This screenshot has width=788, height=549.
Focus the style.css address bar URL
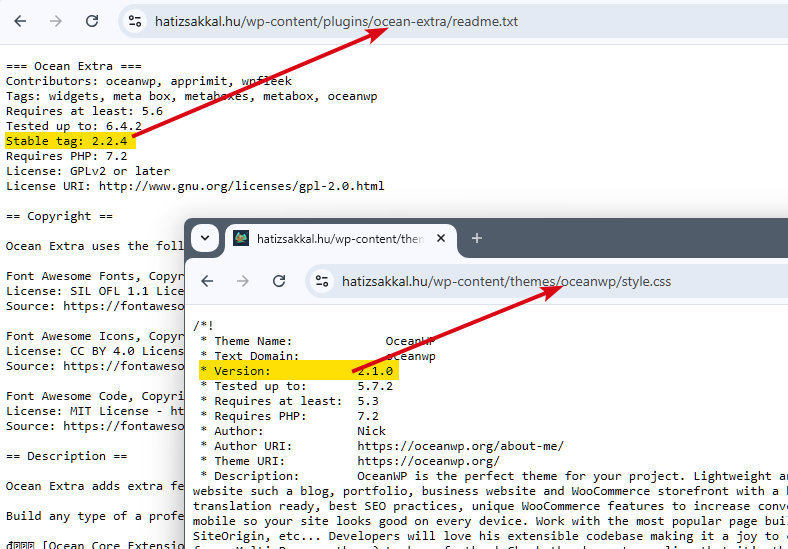coord(506,282)
